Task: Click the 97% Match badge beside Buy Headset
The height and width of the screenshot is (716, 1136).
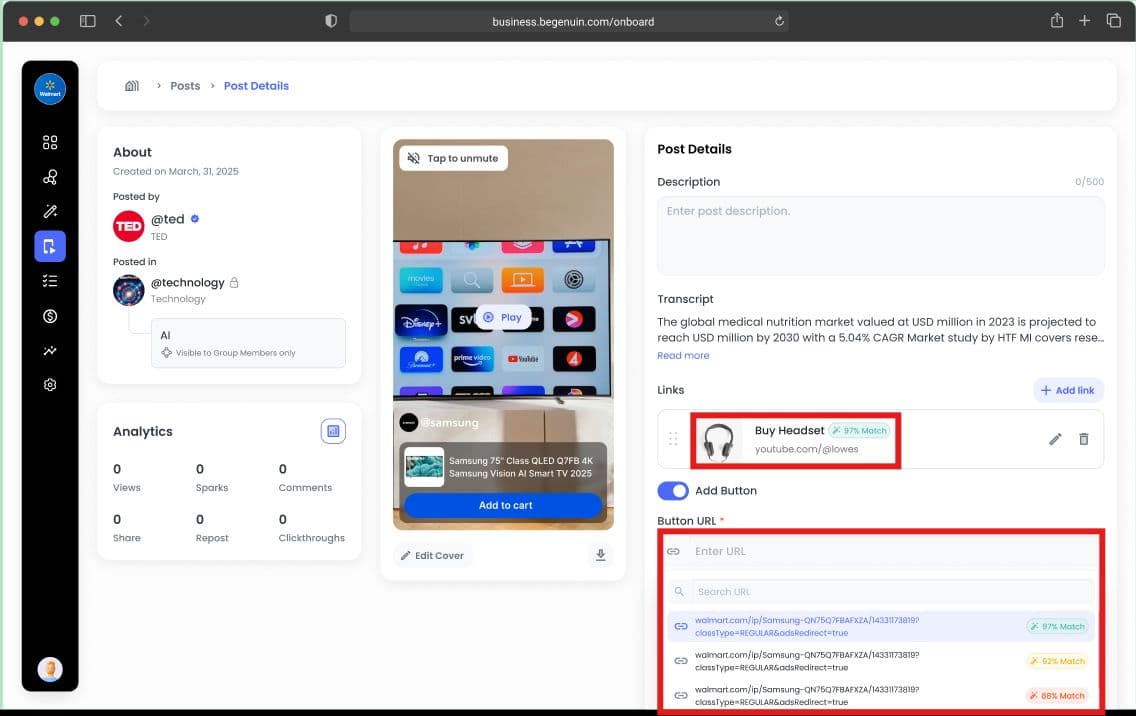Action: [859, 430]
